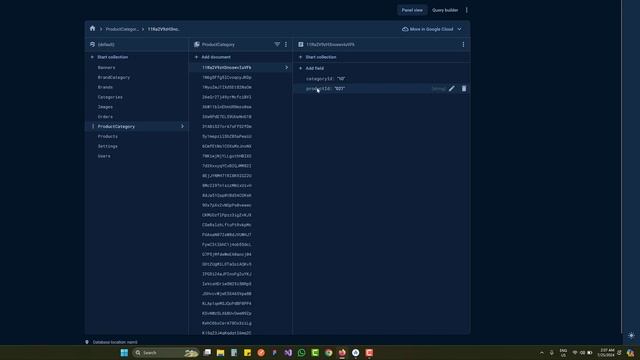Screen dimensions: 640x360
Task: Click the document icon in the document panel header
Action: (x=301, y=44)
